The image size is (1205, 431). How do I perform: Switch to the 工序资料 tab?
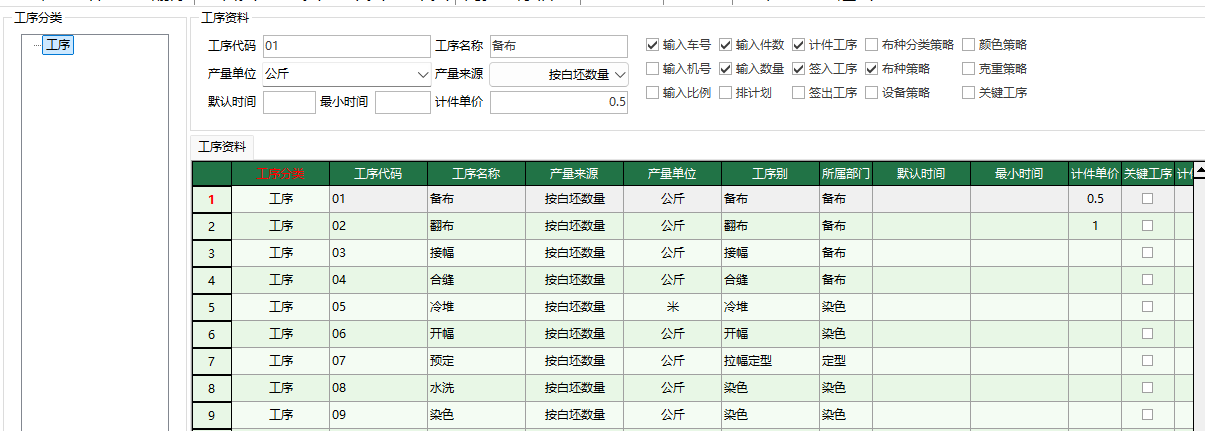tap(222, 146)
